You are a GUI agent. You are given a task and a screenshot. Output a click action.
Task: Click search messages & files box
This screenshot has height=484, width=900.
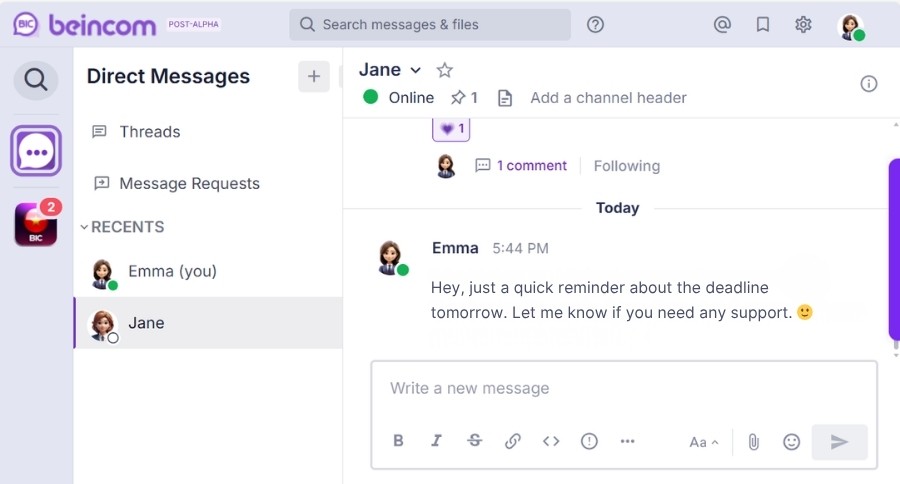(430, 25)
